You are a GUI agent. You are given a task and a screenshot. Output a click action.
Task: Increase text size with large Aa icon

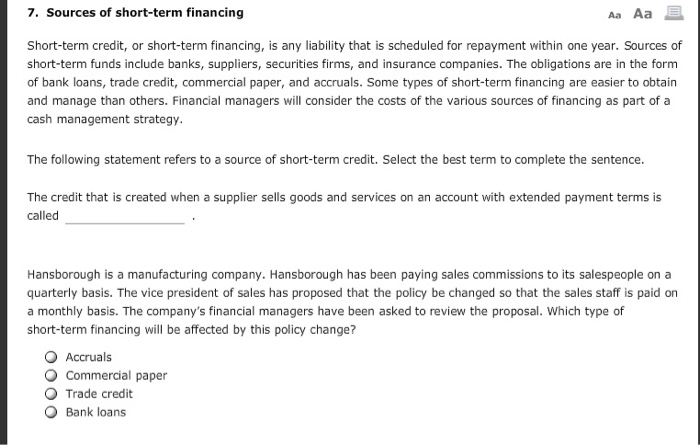click(642, 13)
